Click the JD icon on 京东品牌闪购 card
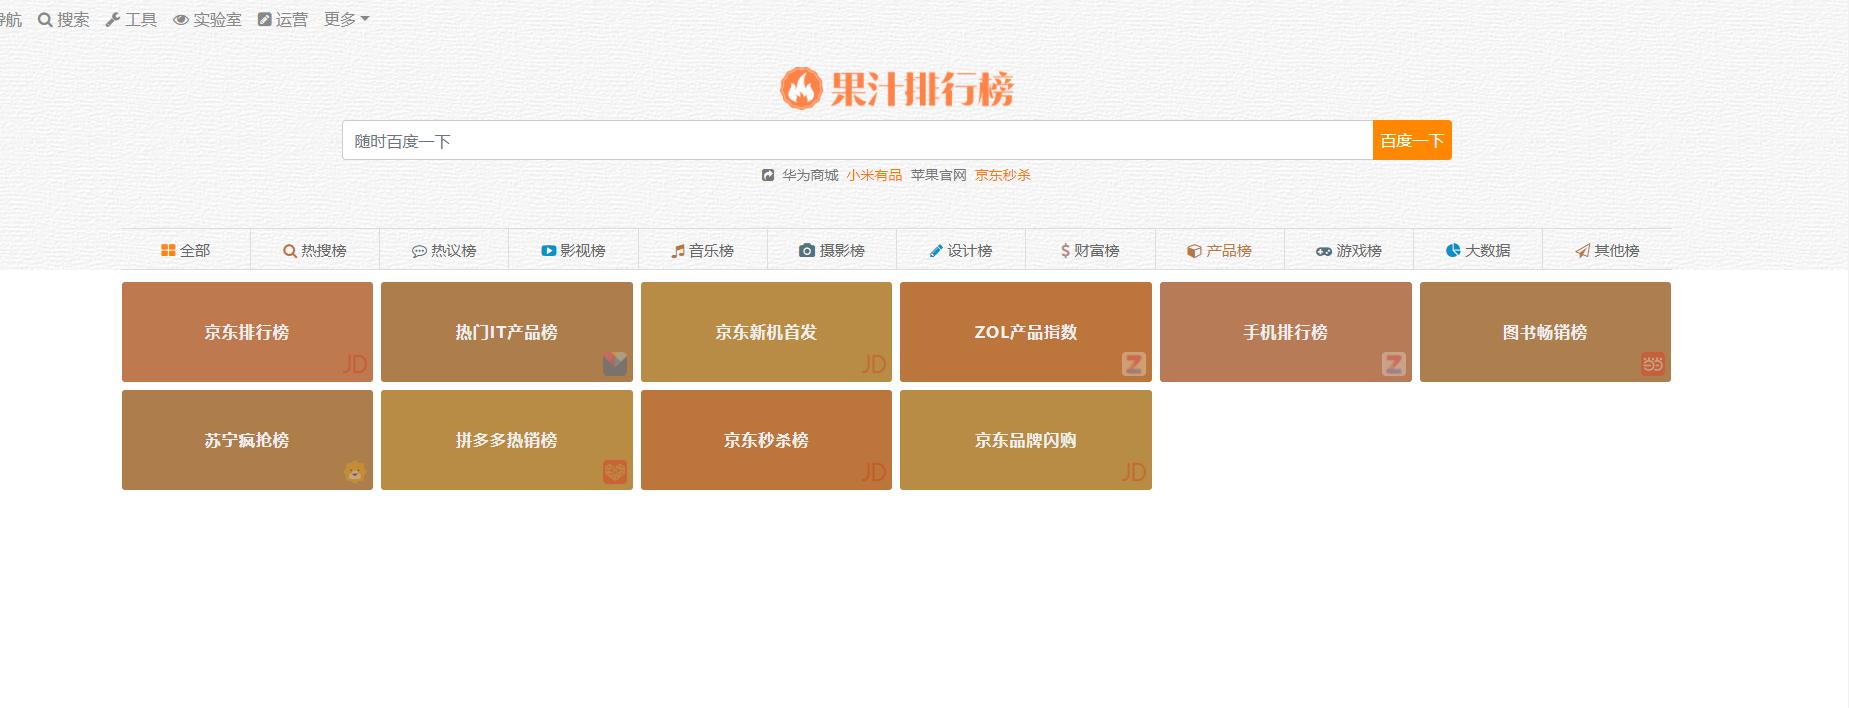The height and width of the screenshot is (708, 1849). pyautogui.click(x=1133, y=473)
